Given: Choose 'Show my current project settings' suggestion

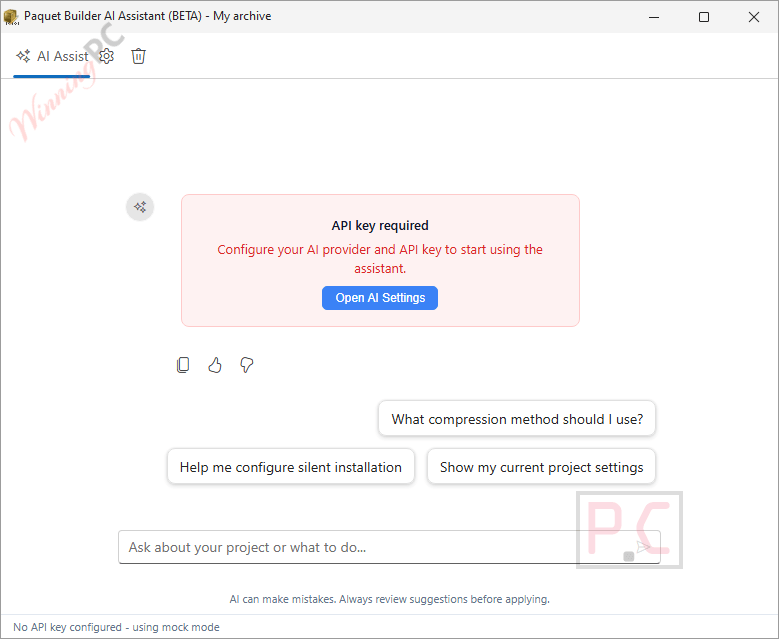Looking at the screenshot, I should [541, 467].
